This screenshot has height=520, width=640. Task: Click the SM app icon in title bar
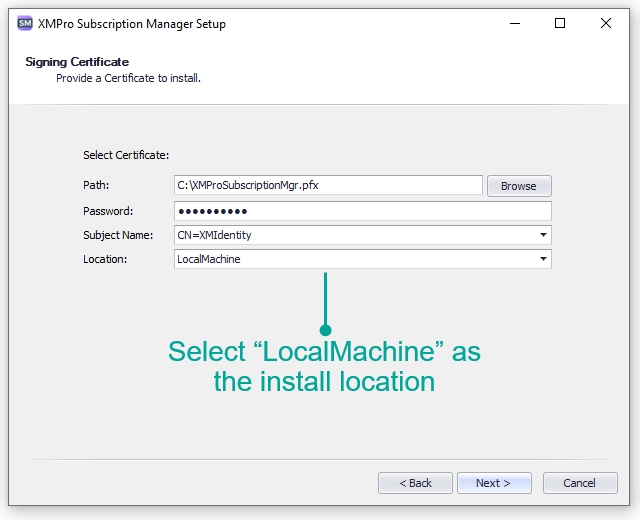(x=25, y=23)
